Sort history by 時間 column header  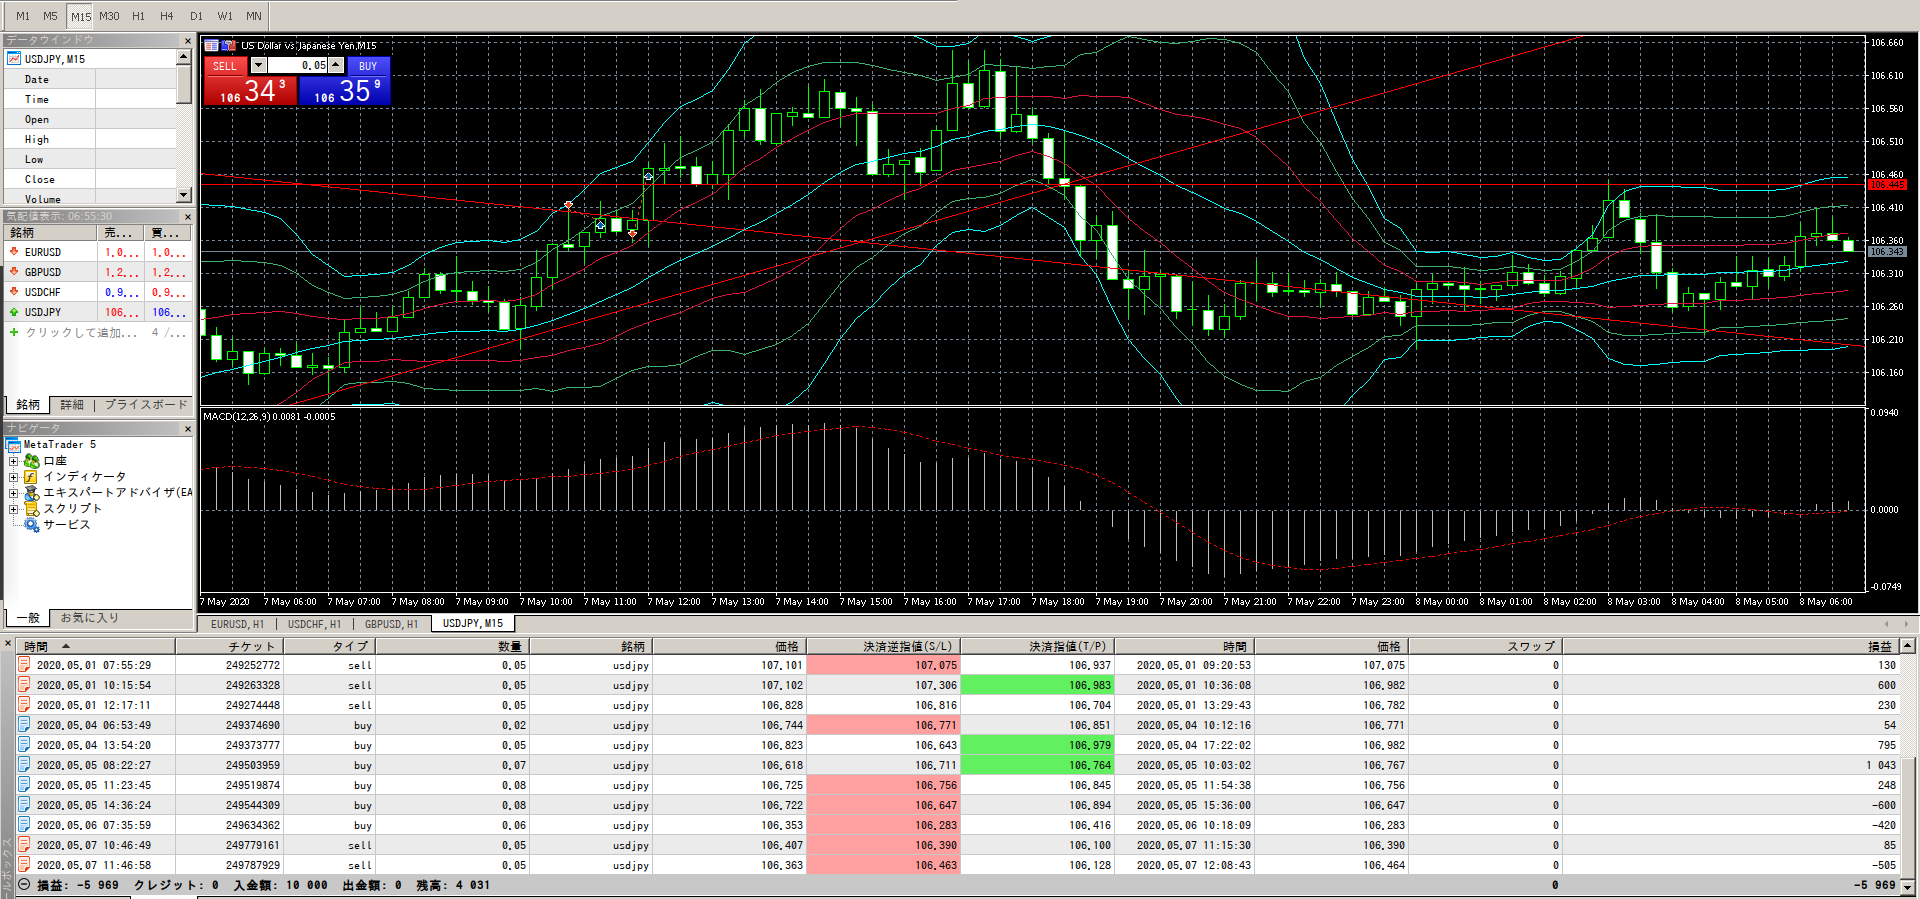pyautogui.click(x=96, y=647)
